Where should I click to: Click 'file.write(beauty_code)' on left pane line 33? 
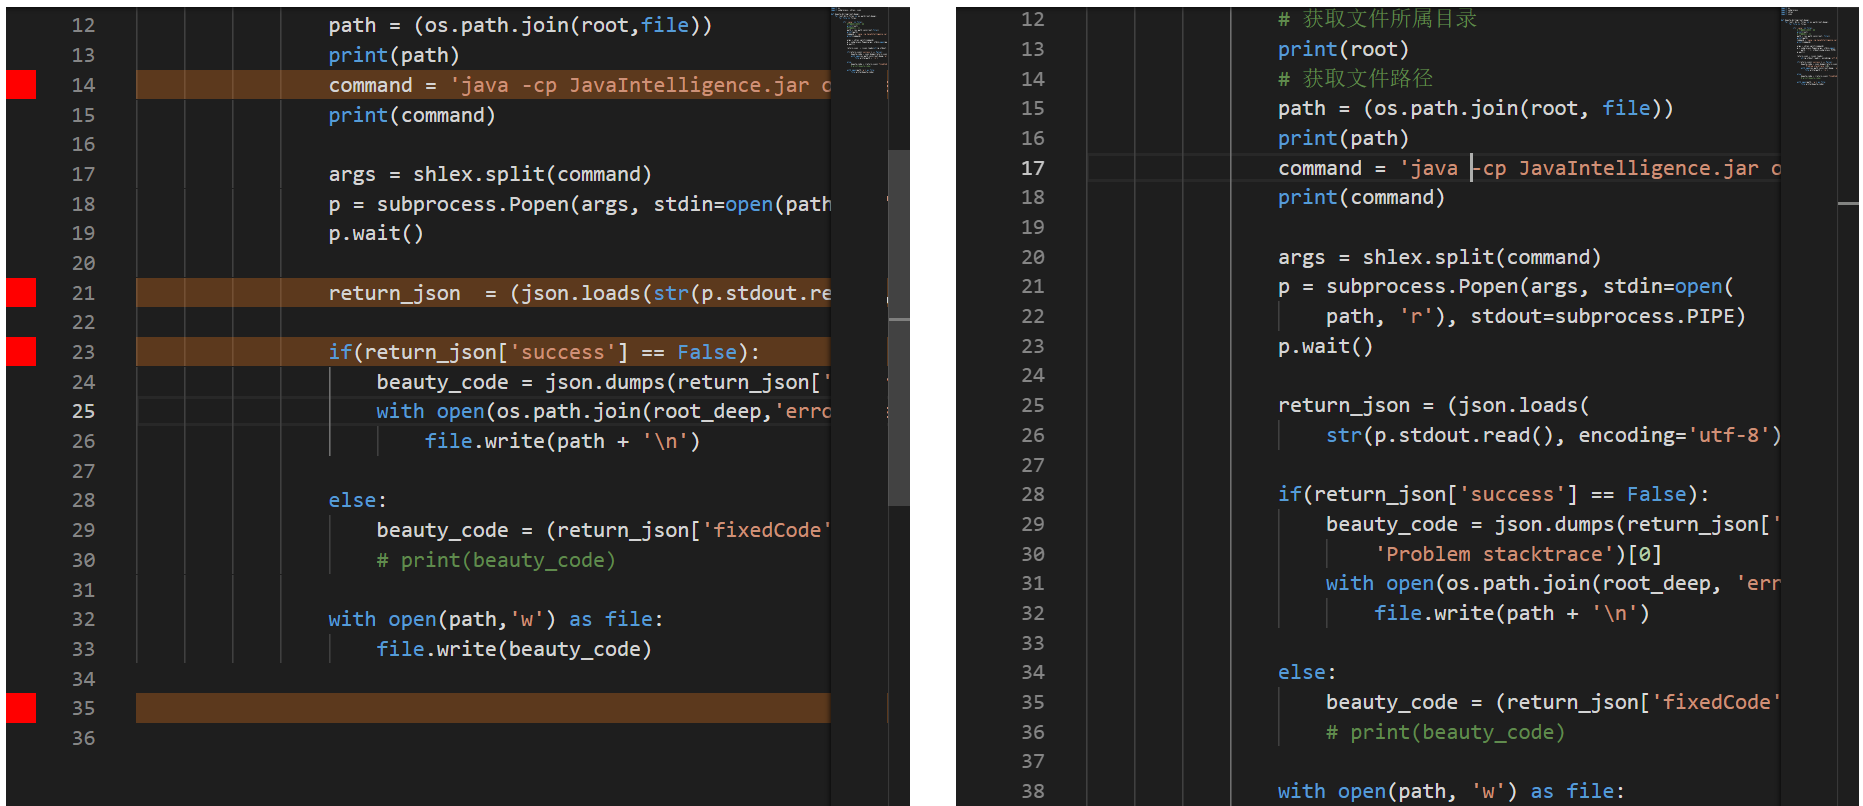[514, 649]
